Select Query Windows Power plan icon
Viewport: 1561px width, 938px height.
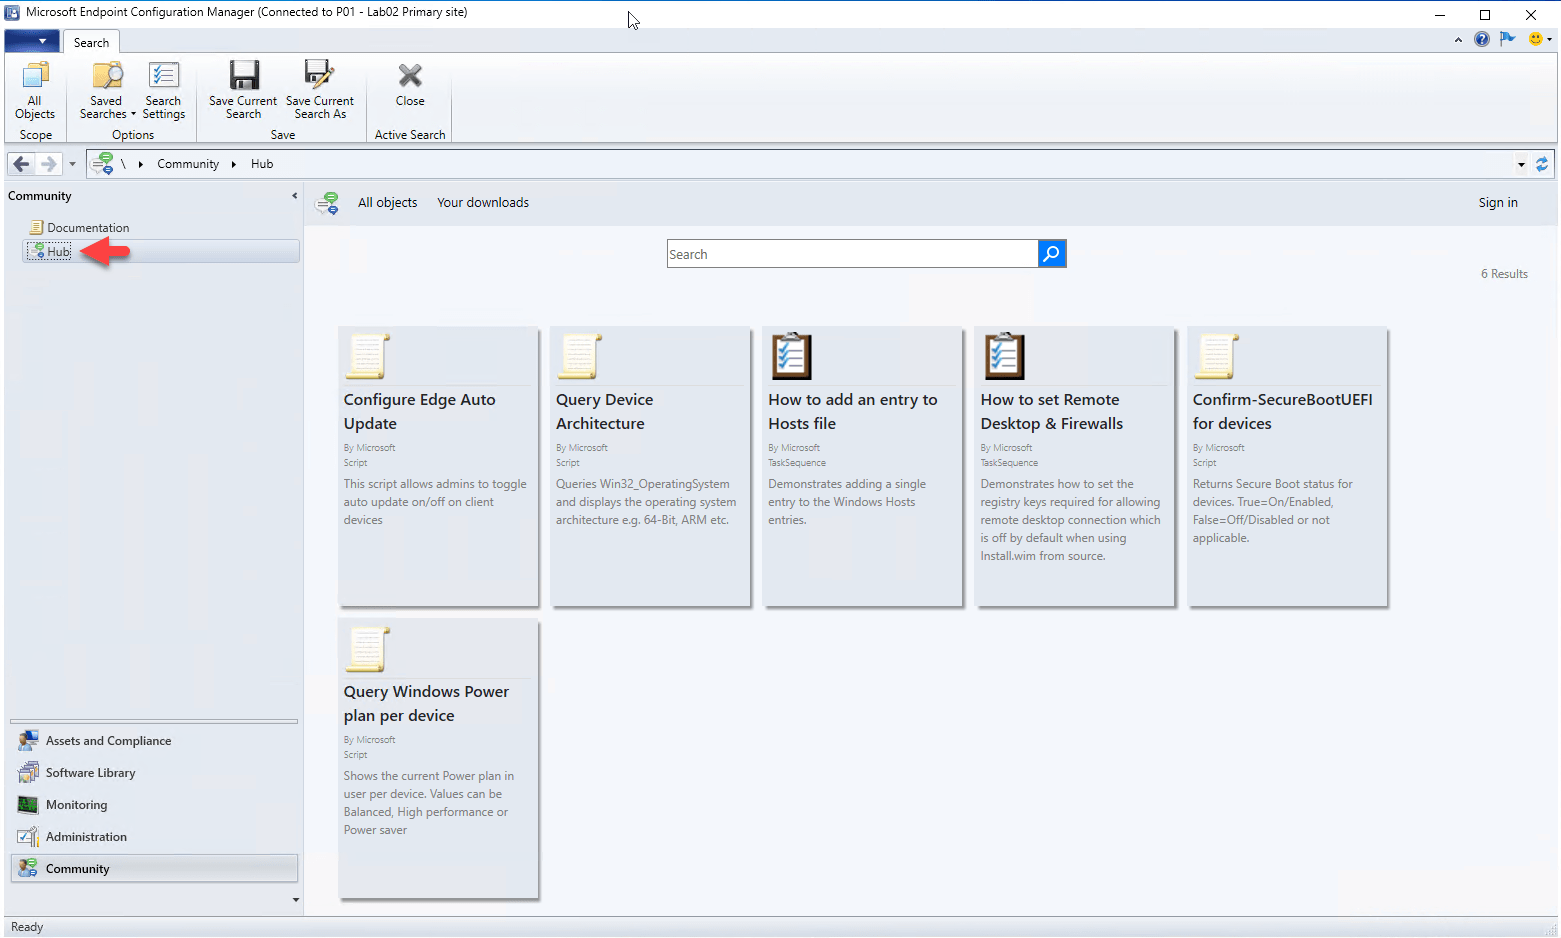tap(366, 648)
